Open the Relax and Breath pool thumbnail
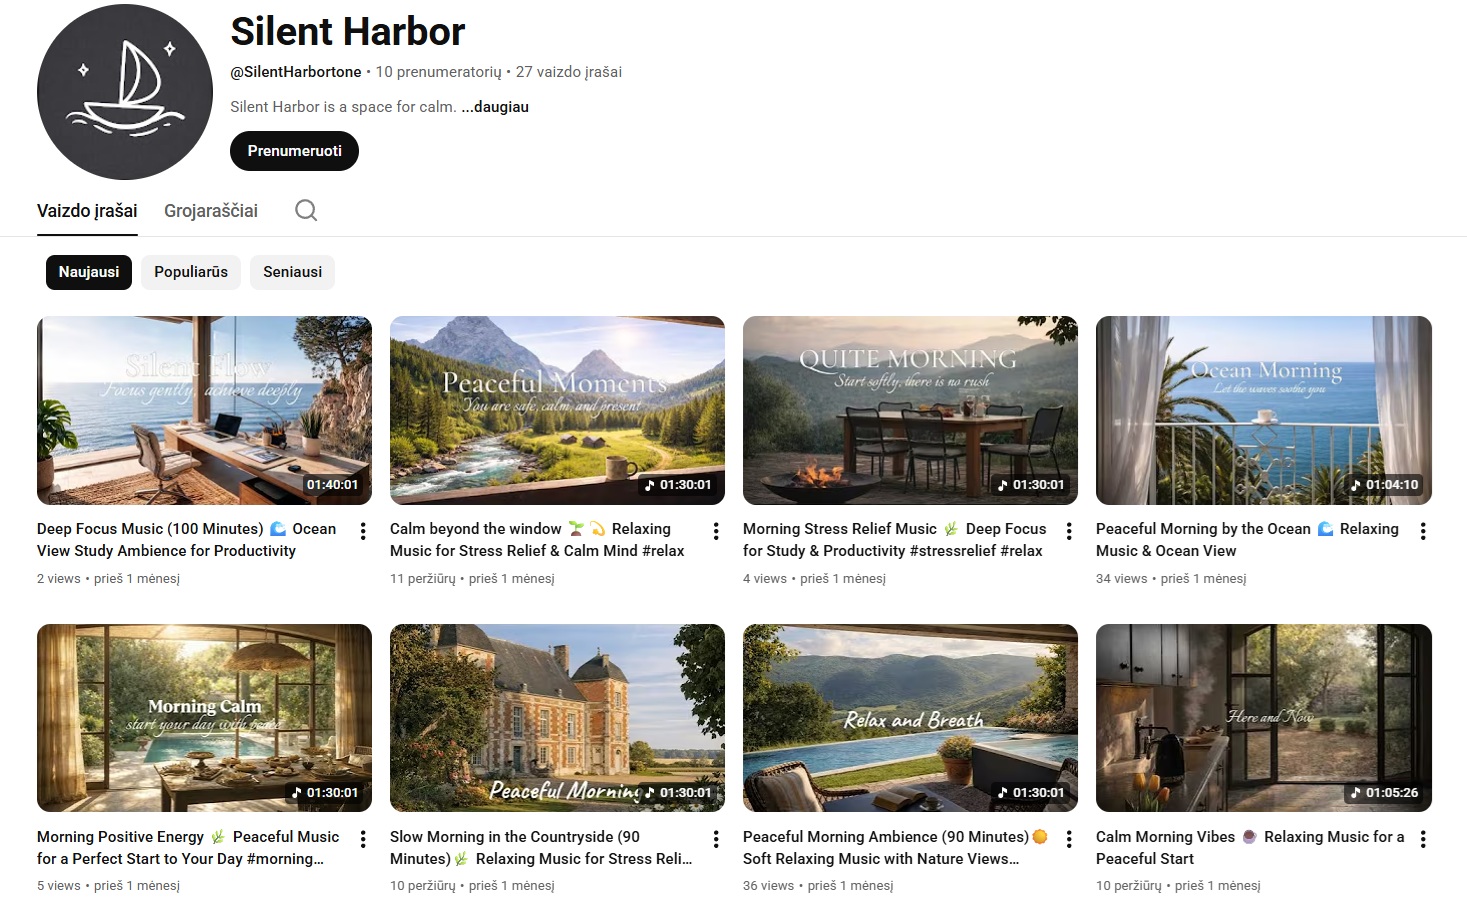The width and height of the screenshot is (1467, 922). [x=910, y=718]
